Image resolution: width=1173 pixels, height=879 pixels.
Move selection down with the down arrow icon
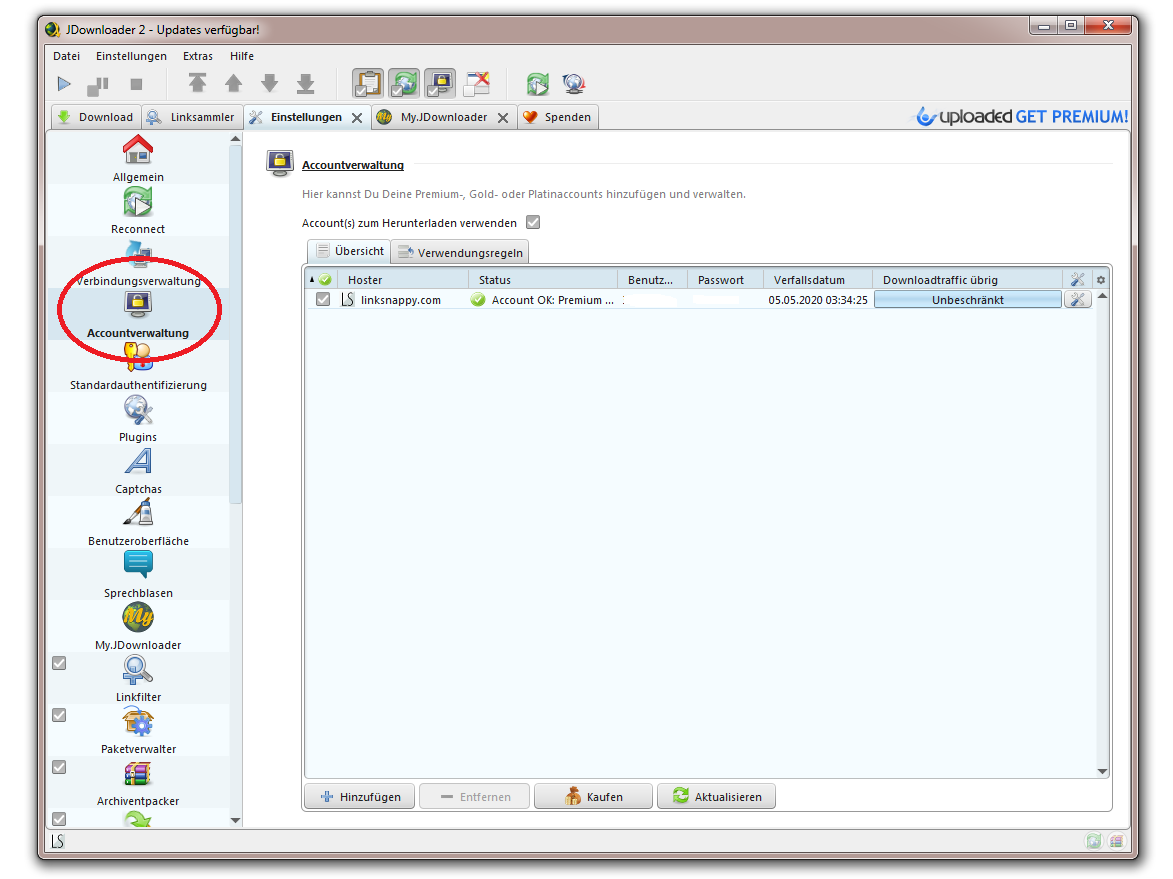click(x=269, y=83)
